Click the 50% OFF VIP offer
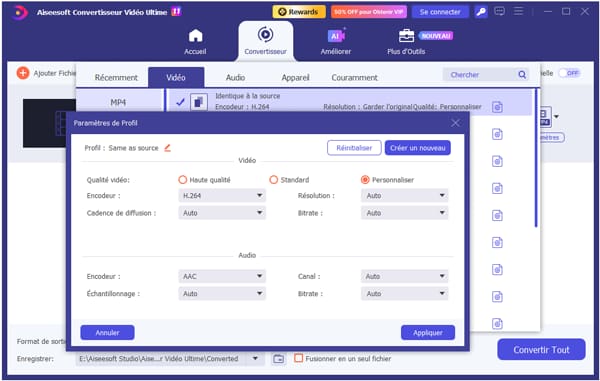The image size is (600, 381). (369, 12)
